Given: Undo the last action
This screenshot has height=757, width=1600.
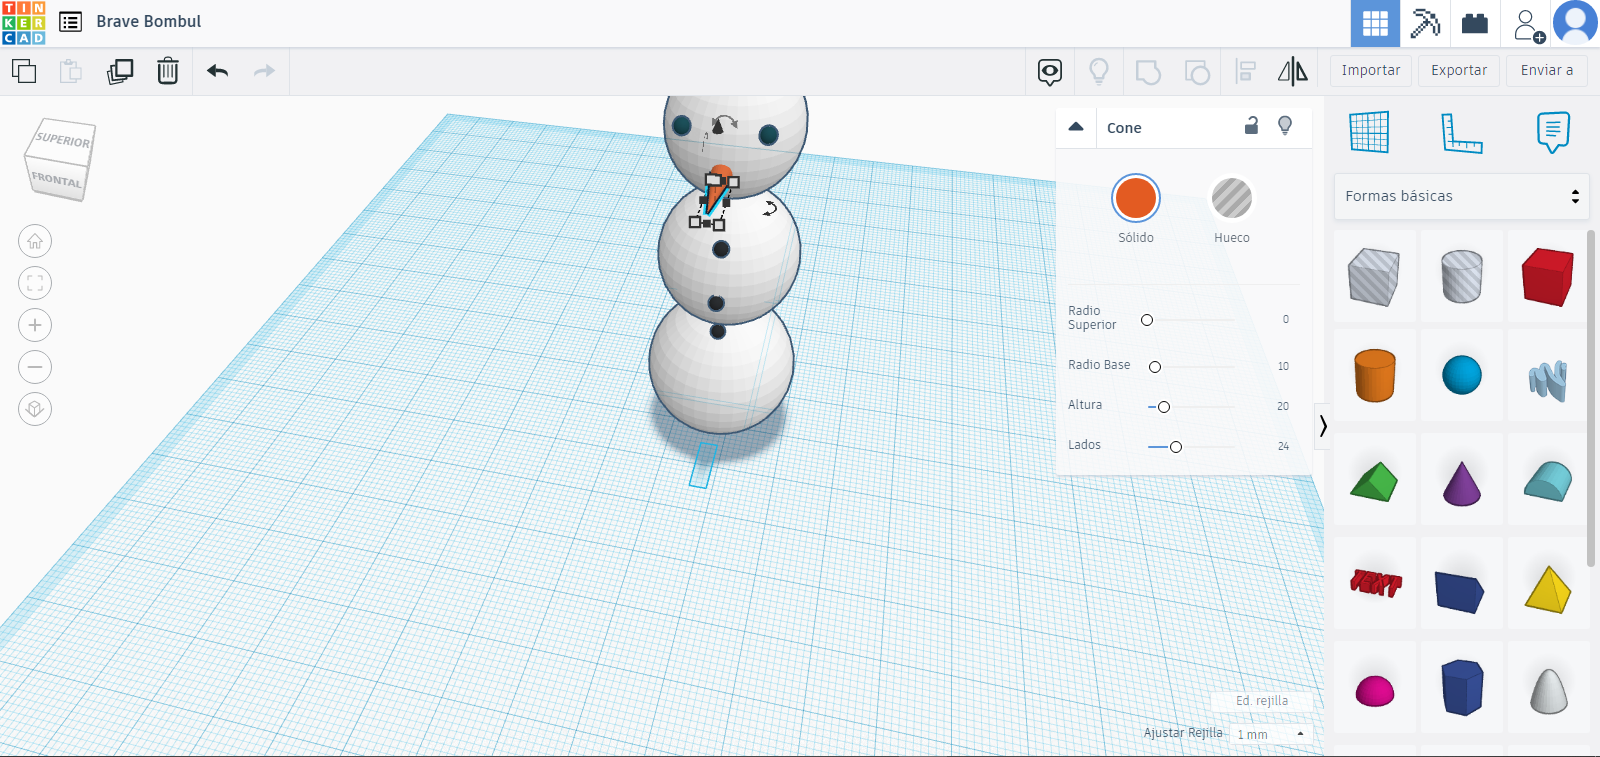Looking at the screenshot, I should [x=217, y=71].
